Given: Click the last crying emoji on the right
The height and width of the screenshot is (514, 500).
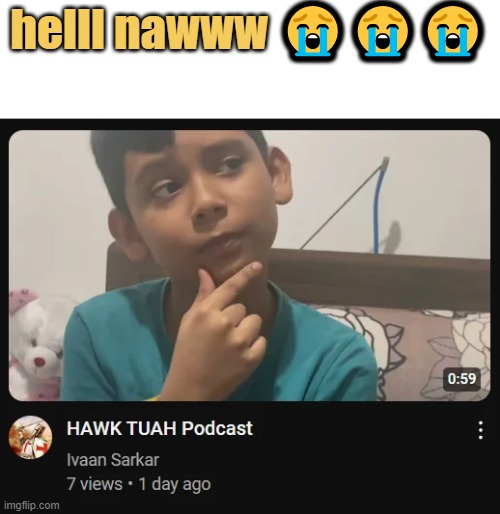Looking at the screenshot, I should point(453,31).
